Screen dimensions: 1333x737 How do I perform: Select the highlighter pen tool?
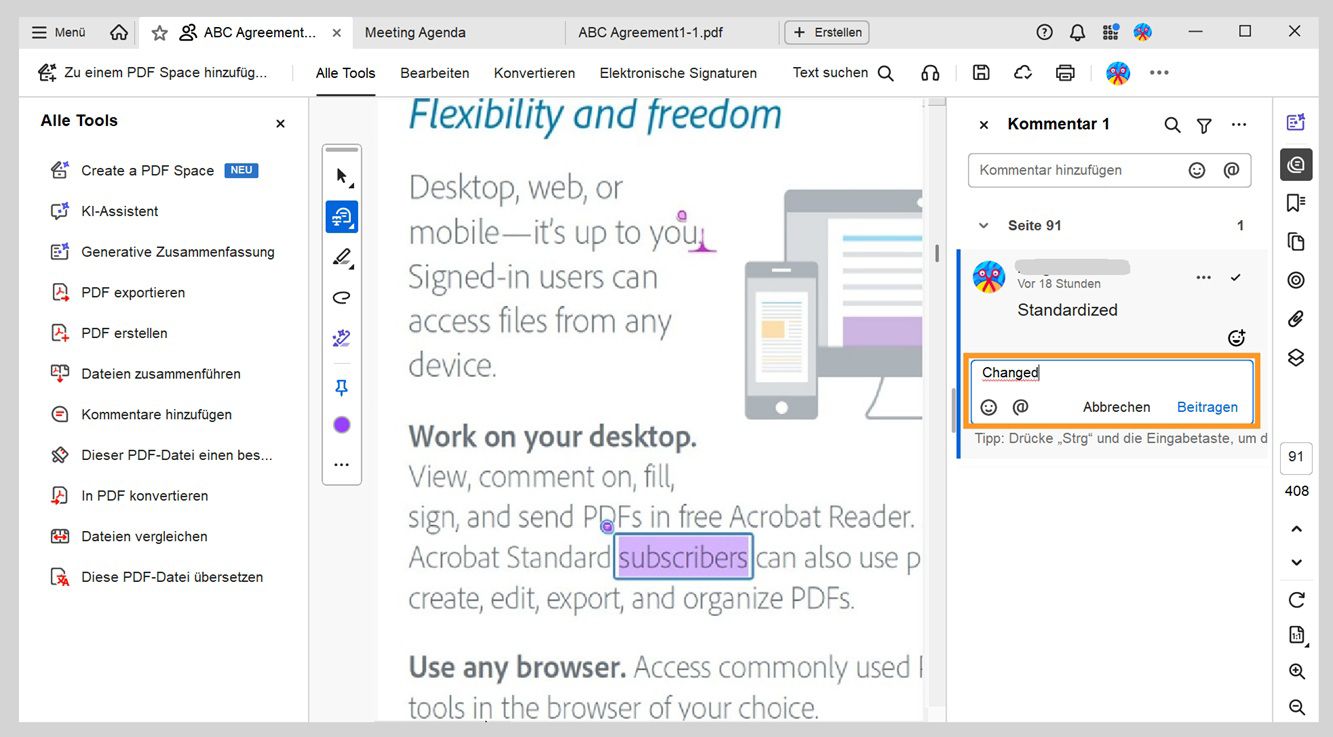[x=342, y=258]
